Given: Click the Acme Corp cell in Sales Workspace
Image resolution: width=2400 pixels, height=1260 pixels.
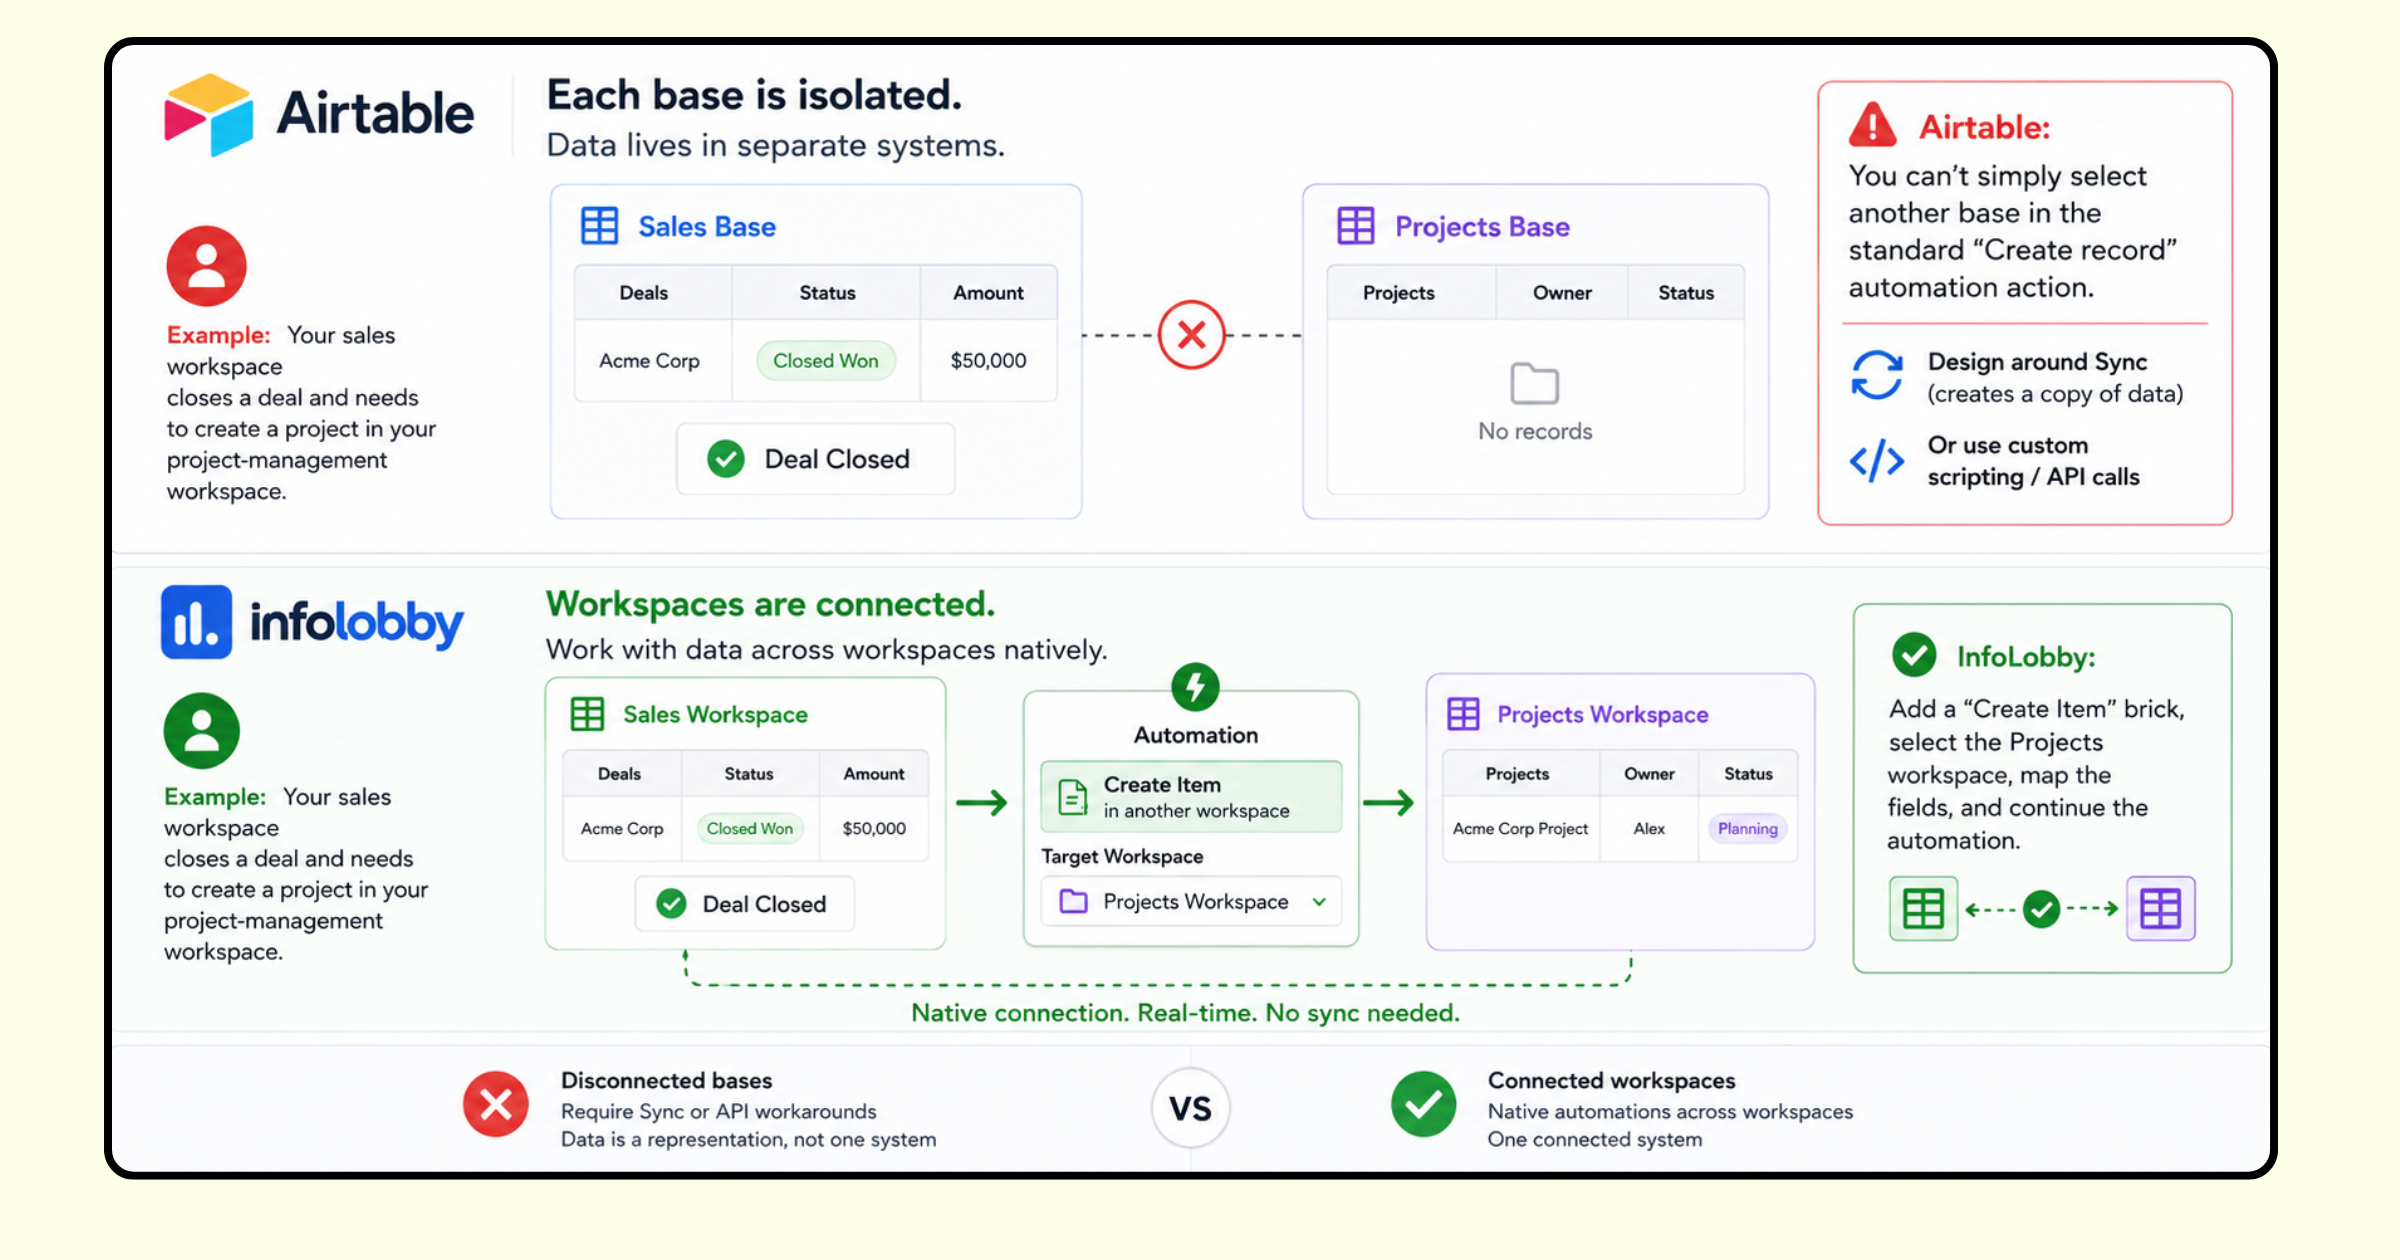Looking at the screenshot, I should pyautogui.click(x=622, y=829).
